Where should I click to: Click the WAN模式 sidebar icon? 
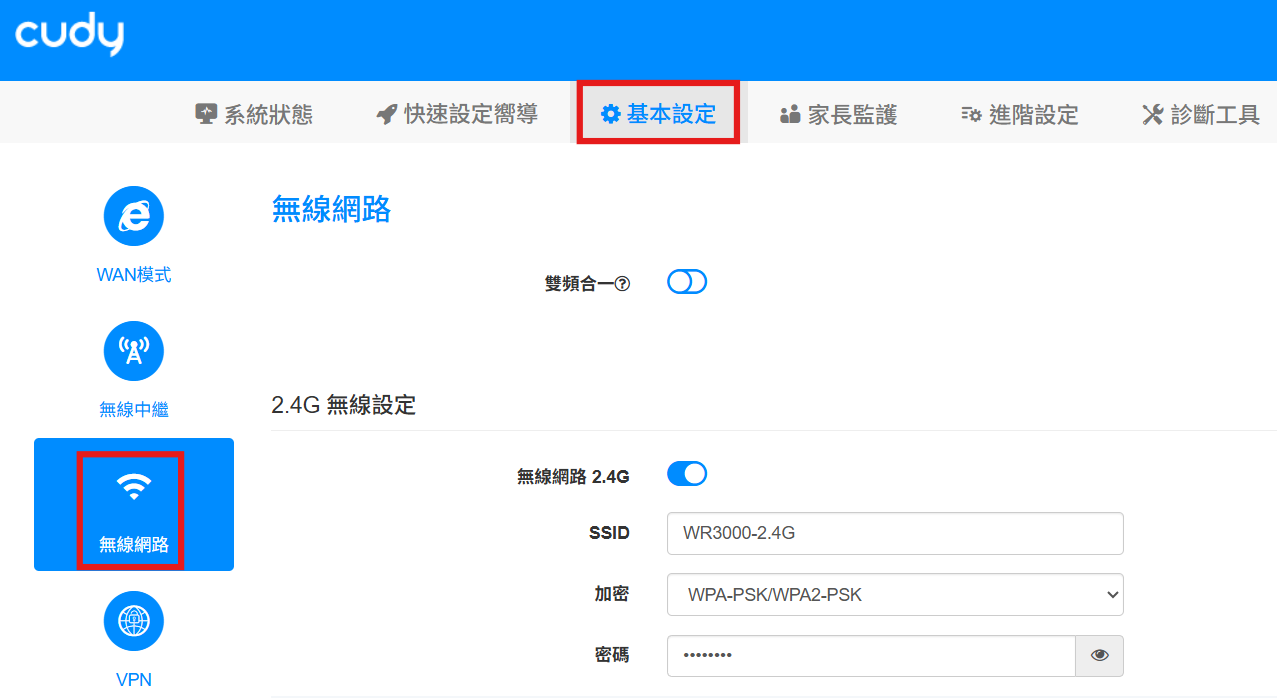point(134,216)
